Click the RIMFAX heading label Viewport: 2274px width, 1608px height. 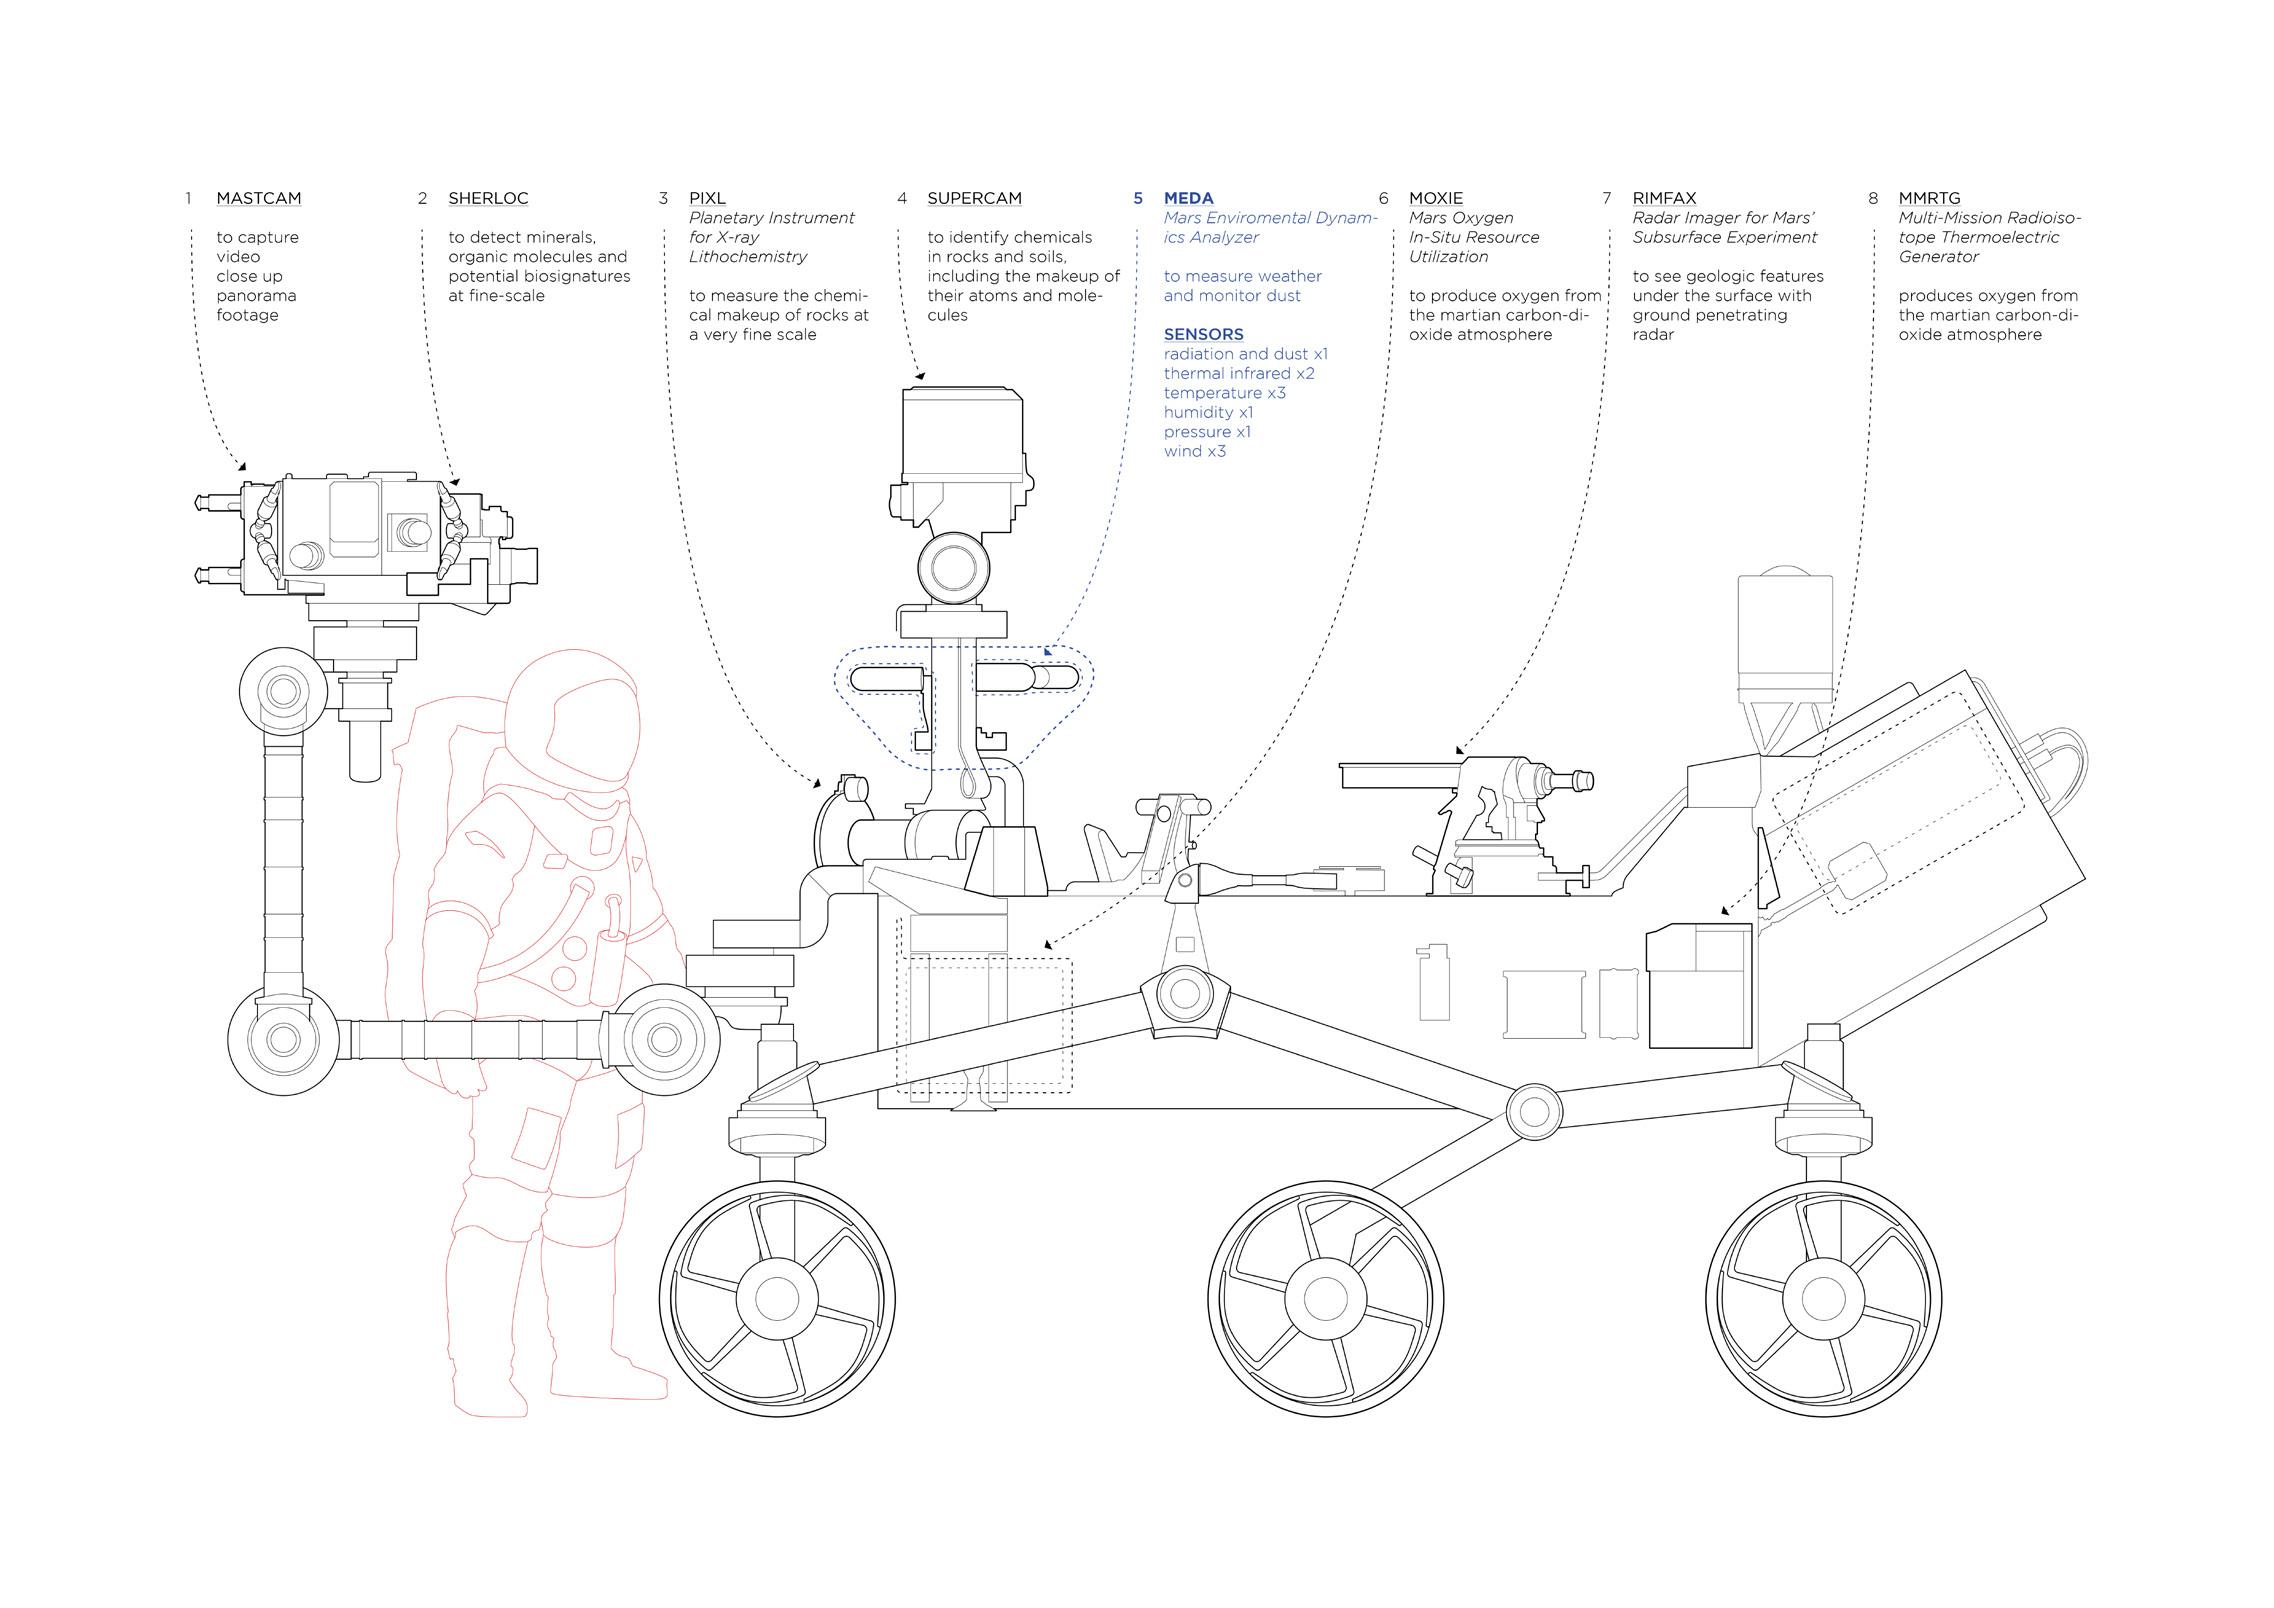[1664, 198]
